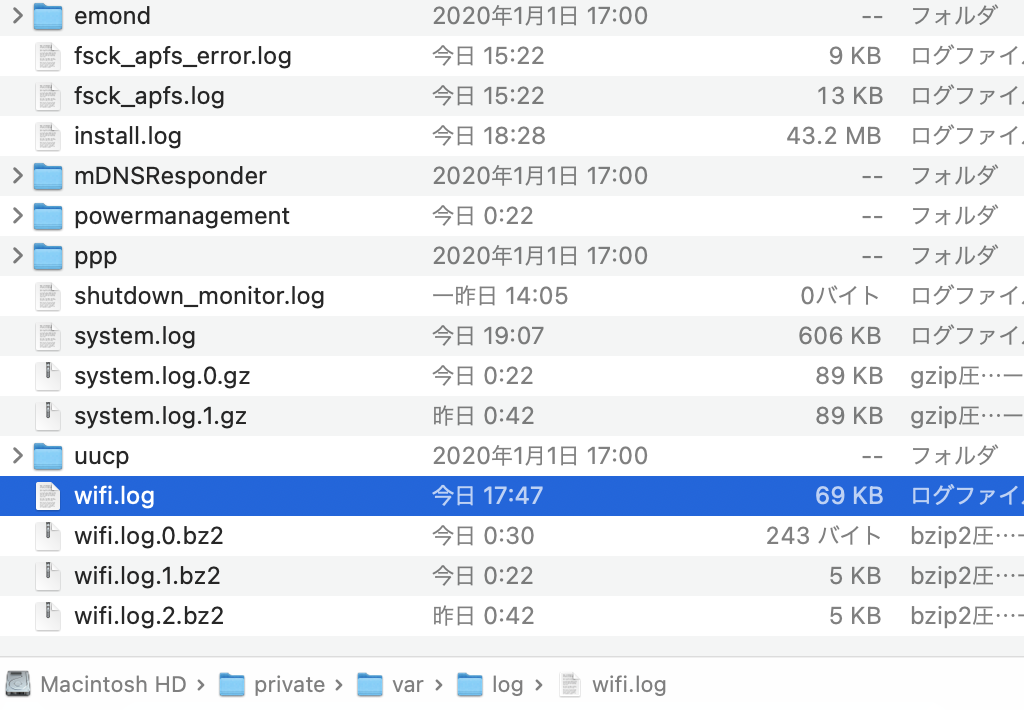Image resolution: width=1024 pixels, height=710 pixels.
Task: Click the mDNSResponder folder icon
Action: click(48, 176)
